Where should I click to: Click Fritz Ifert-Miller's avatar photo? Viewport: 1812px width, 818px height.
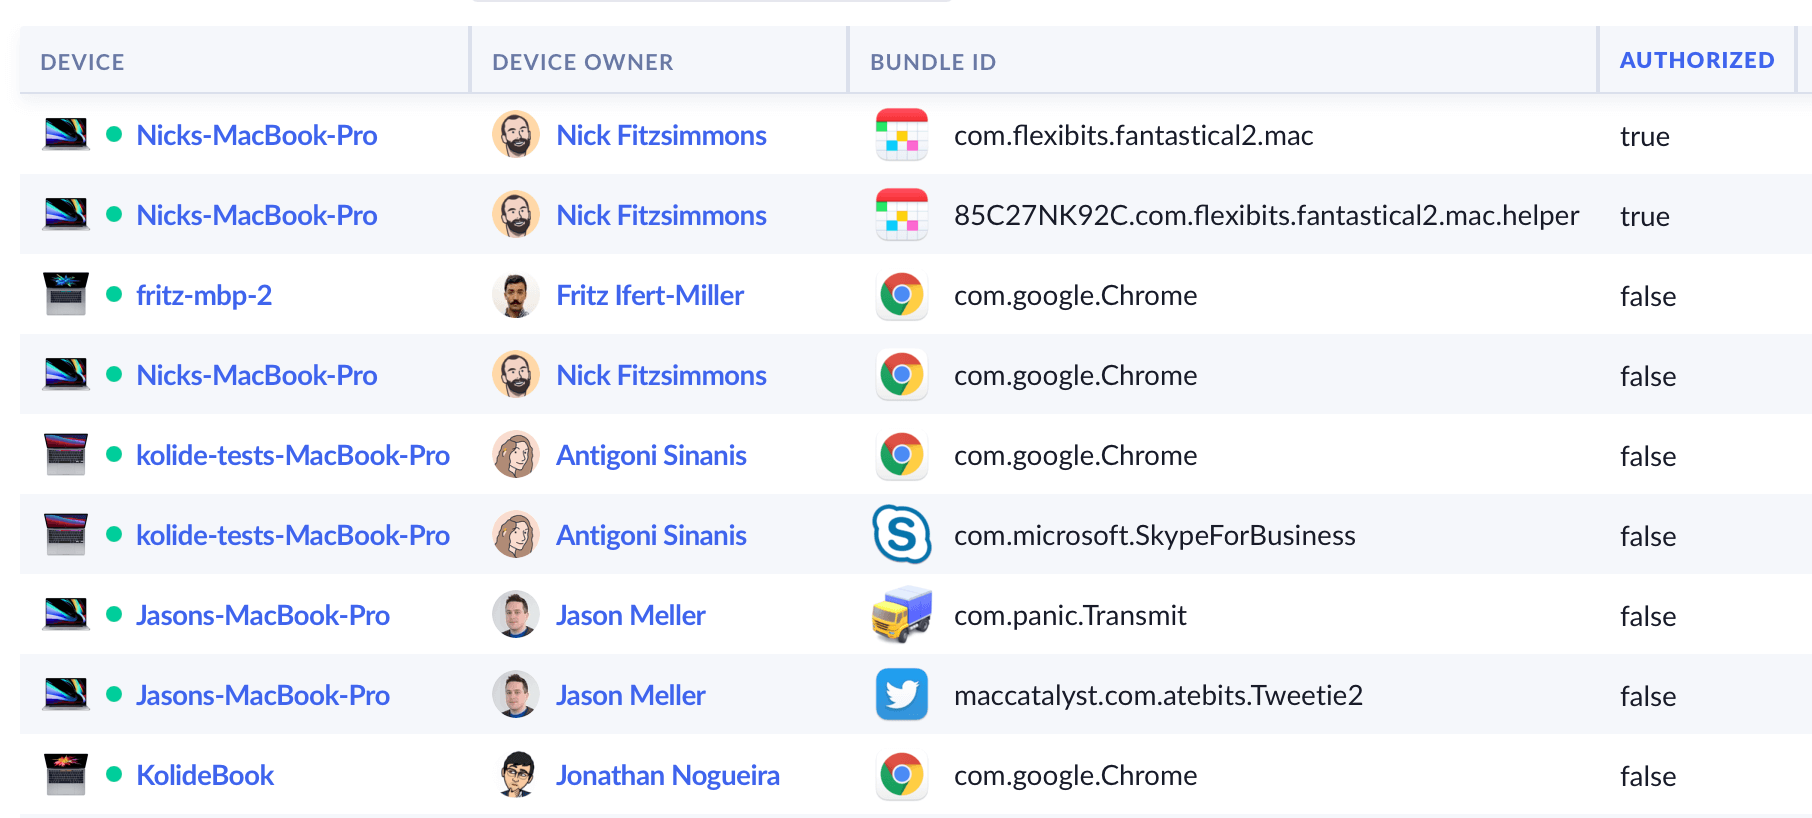pyautogui.click(x=516, y=295)
